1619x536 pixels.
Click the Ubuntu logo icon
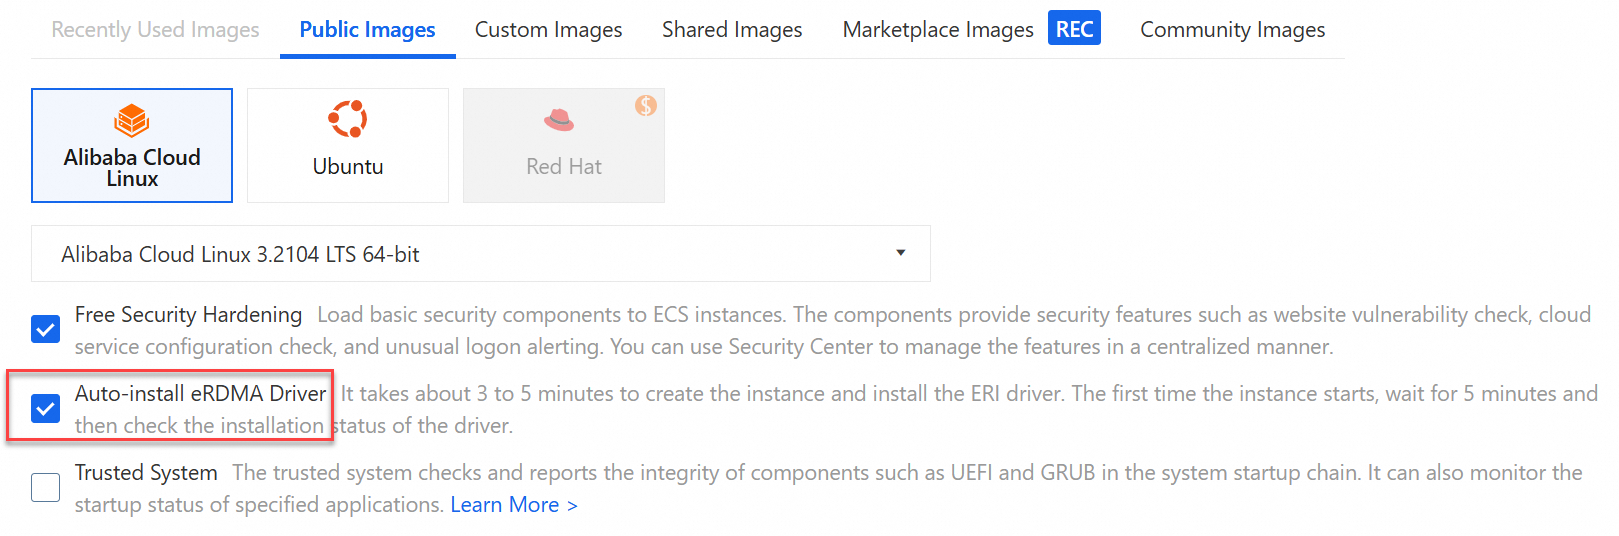348,119
